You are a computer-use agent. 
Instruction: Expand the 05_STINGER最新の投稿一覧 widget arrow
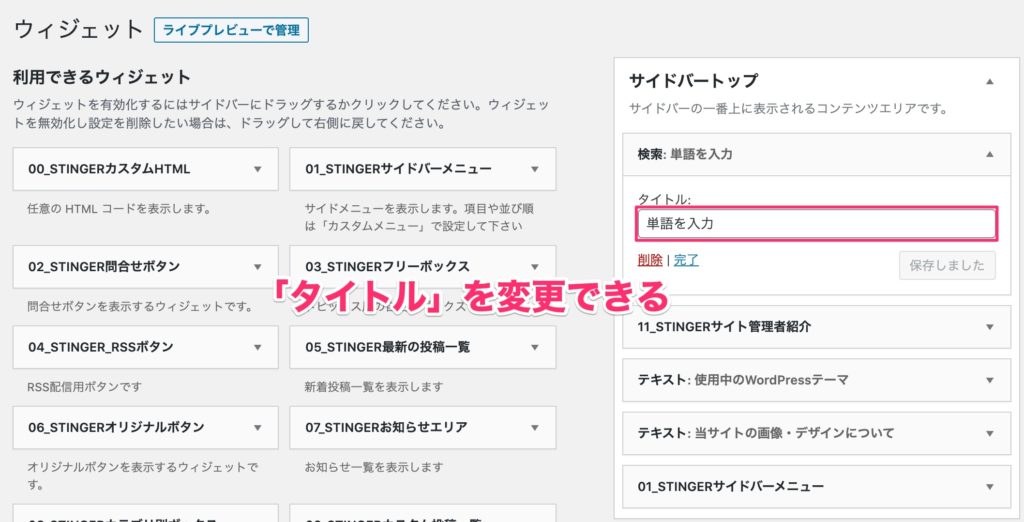coord(535,347)
